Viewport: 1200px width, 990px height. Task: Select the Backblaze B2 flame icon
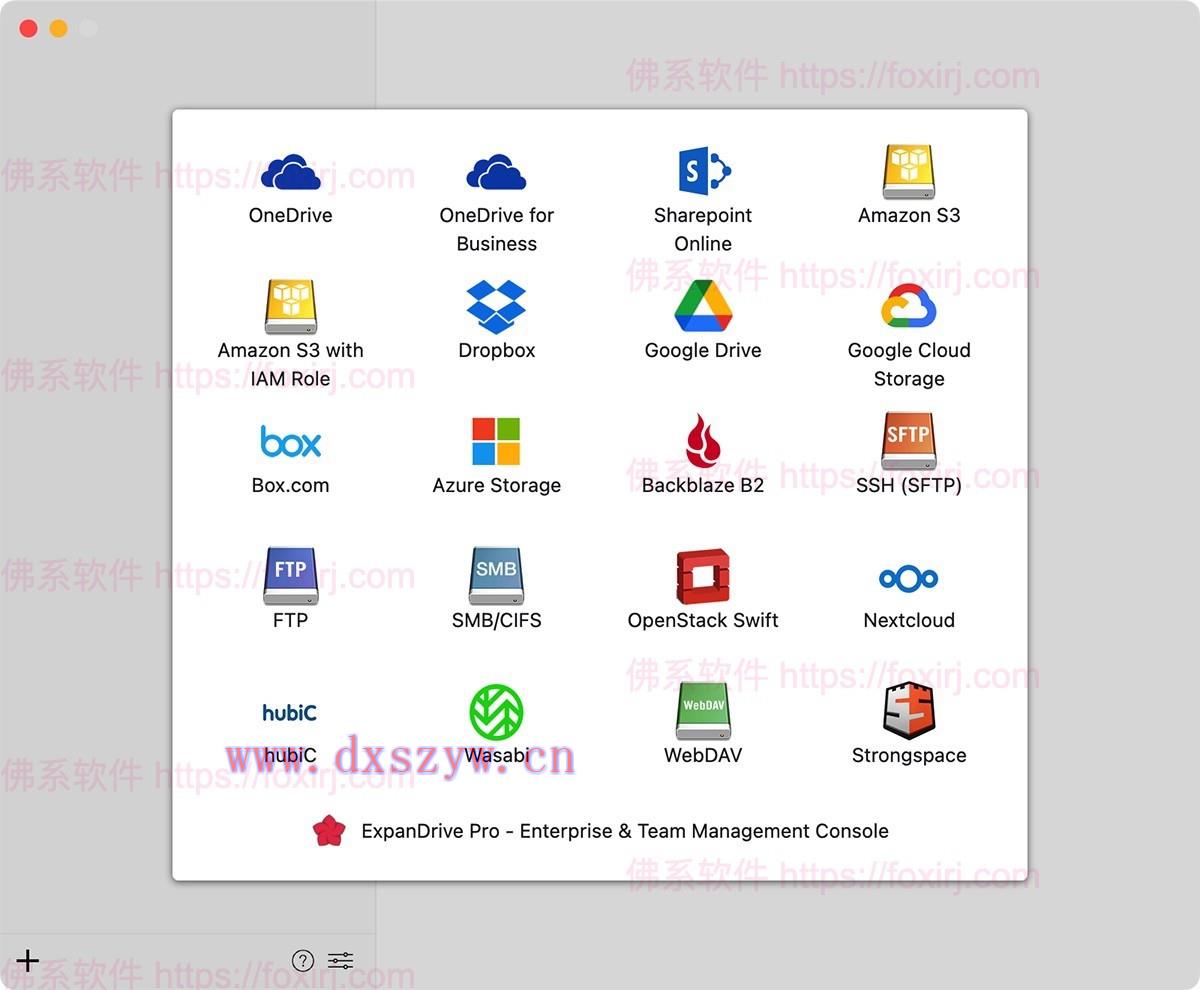pyautogui.click(x=703, y=441)
